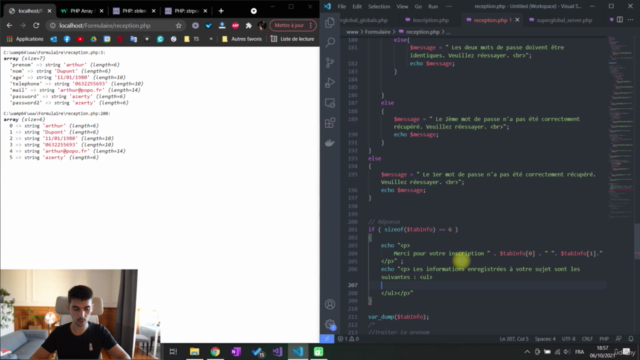Screen dimensions: 640x360
Task: Switch to the PHP: strpos Chrome tab
Action: (x=186, y=11)
